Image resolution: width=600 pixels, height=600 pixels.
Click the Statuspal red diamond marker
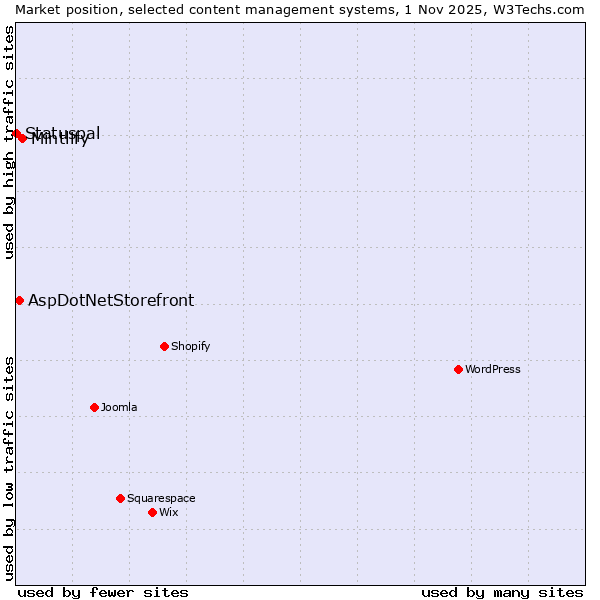pos(16,133)
